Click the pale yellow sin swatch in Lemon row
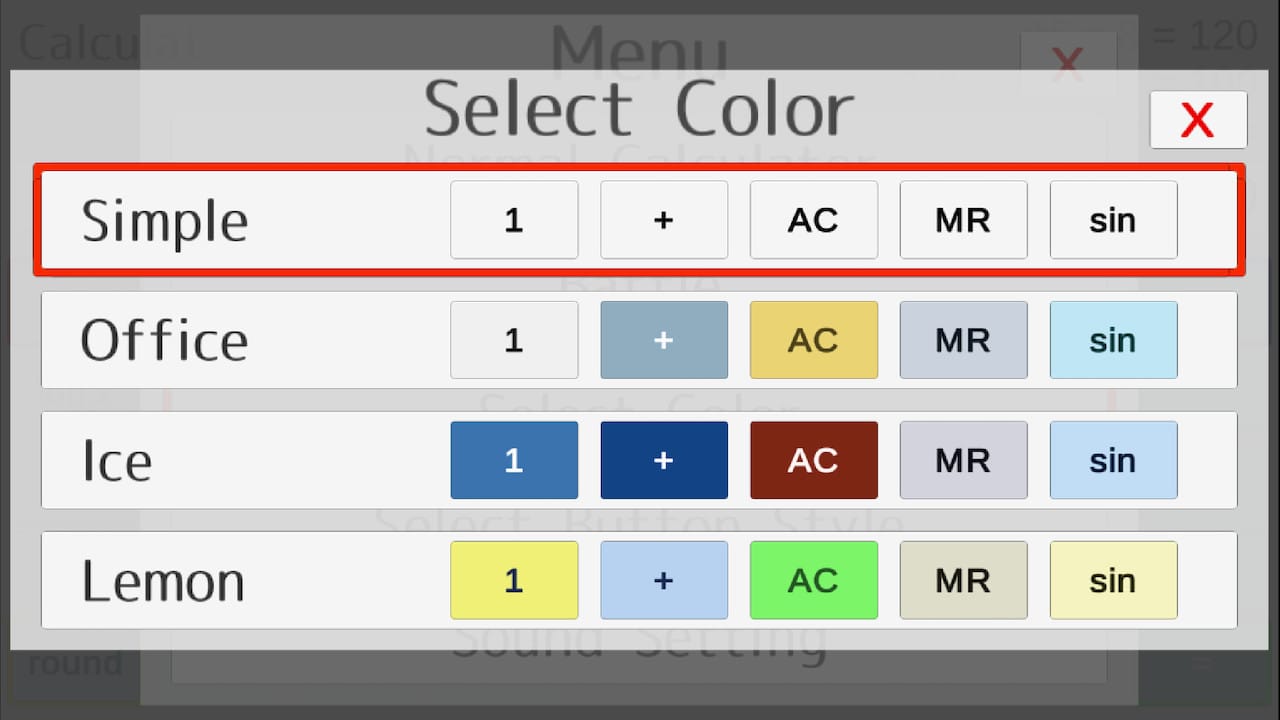The width and height of the screenshot is (1280, 720). (x=1113, y=580)
